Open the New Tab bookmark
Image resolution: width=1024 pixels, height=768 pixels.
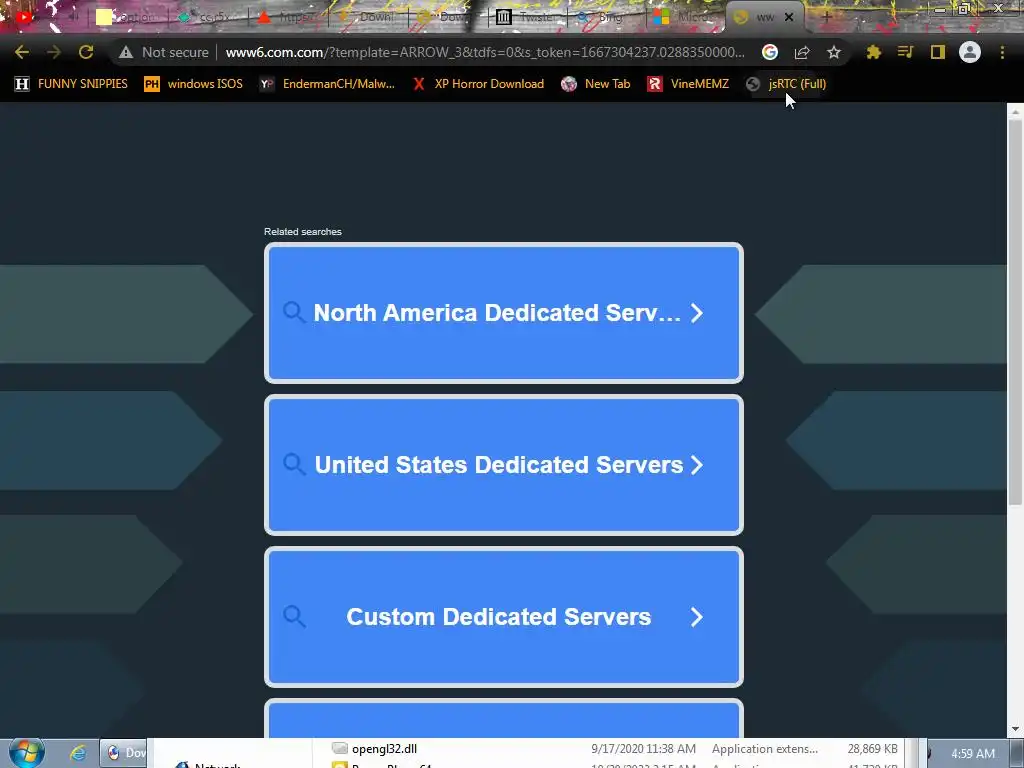[596, 84]
